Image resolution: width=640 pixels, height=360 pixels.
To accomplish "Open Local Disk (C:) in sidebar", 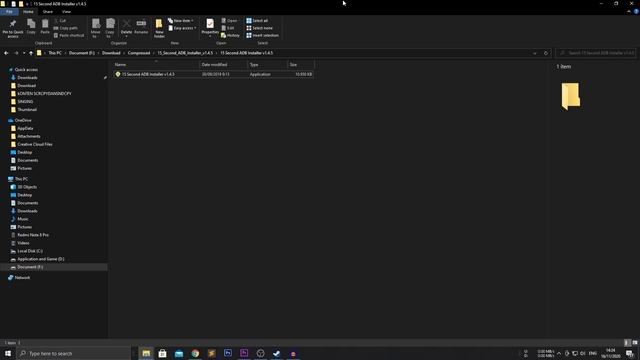I will 30,251.
